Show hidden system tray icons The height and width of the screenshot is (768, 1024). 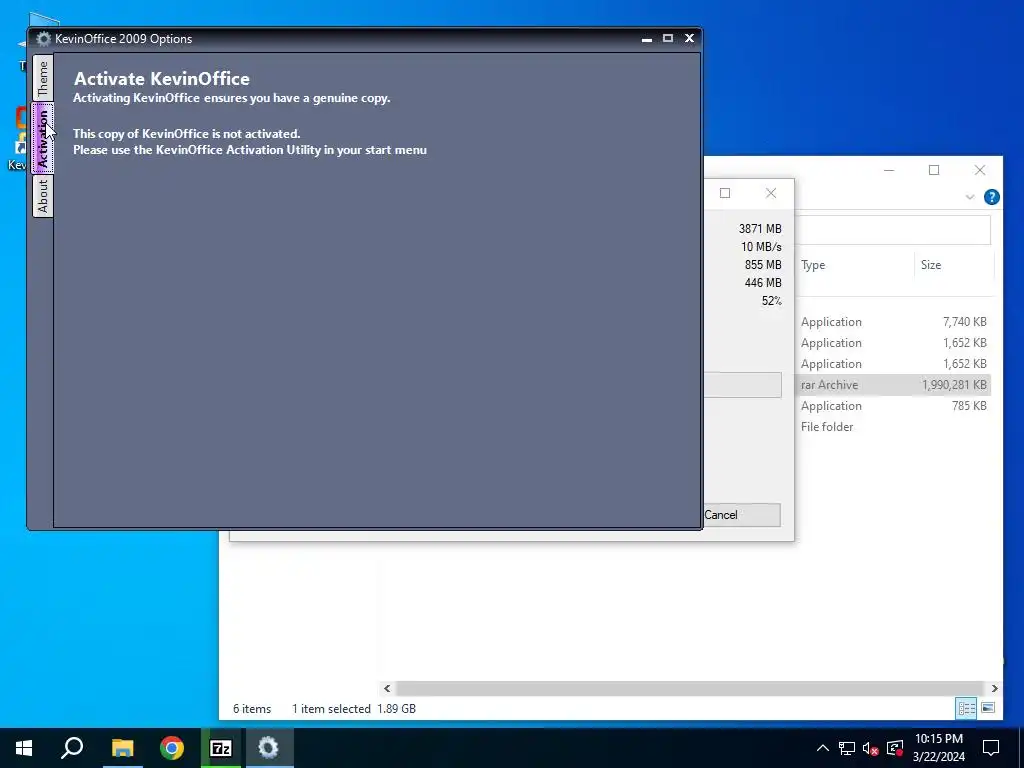tap(823, 748)
